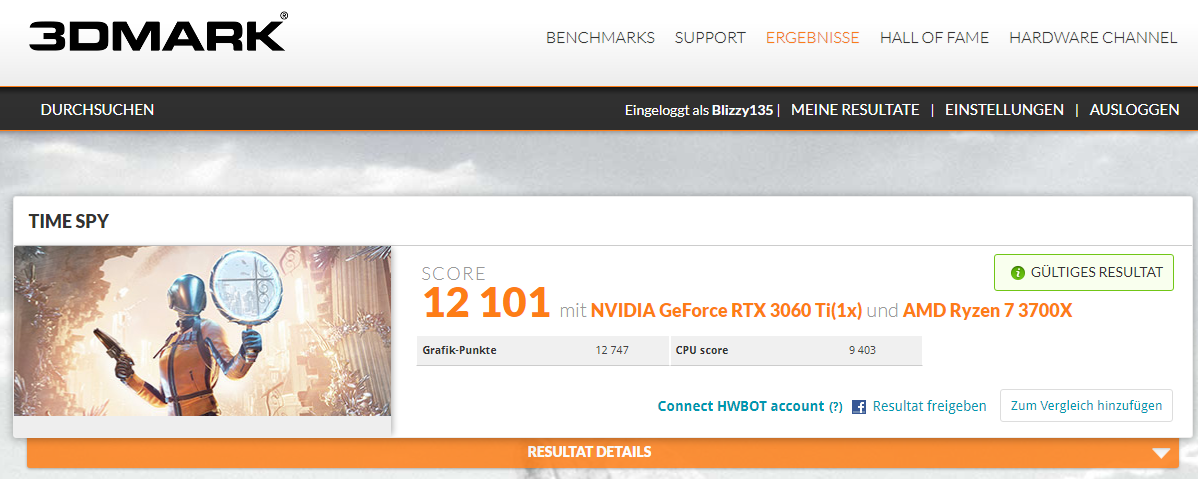Click the Facebook share icon
The image size is (1198, 479).
point(859,407)
